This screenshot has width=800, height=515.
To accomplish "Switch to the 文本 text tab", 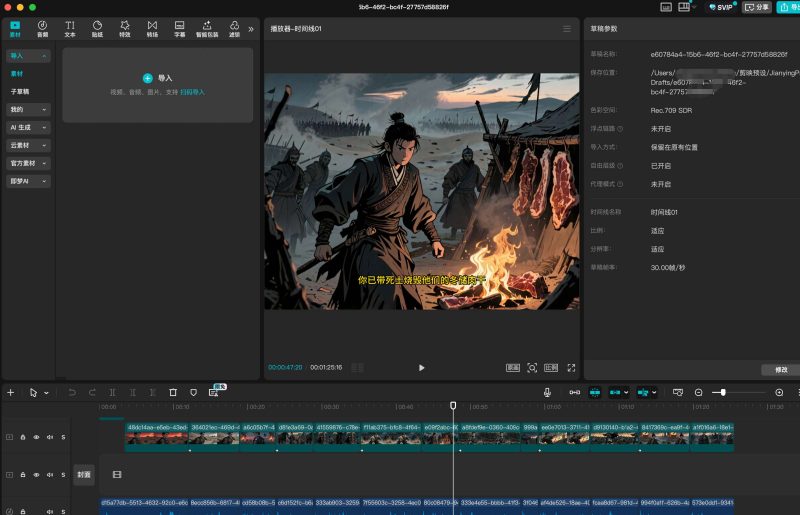I will pos(70,28).
